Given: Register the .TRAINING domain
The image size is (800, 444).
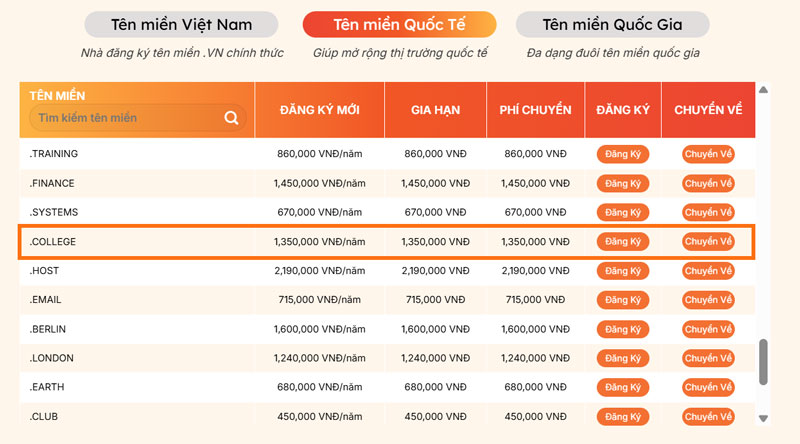Looking at the screenshot, I should coord(623,154).
